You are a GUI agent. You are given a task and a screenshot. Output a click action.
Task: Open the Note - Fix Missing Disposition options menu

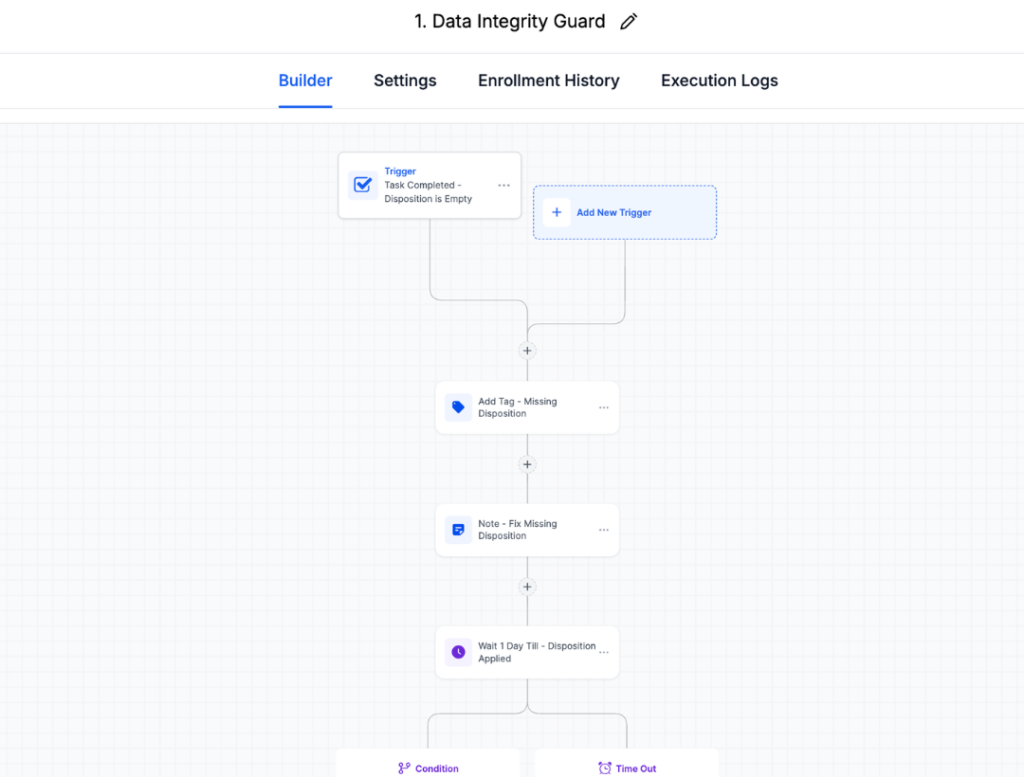(603, 530)
